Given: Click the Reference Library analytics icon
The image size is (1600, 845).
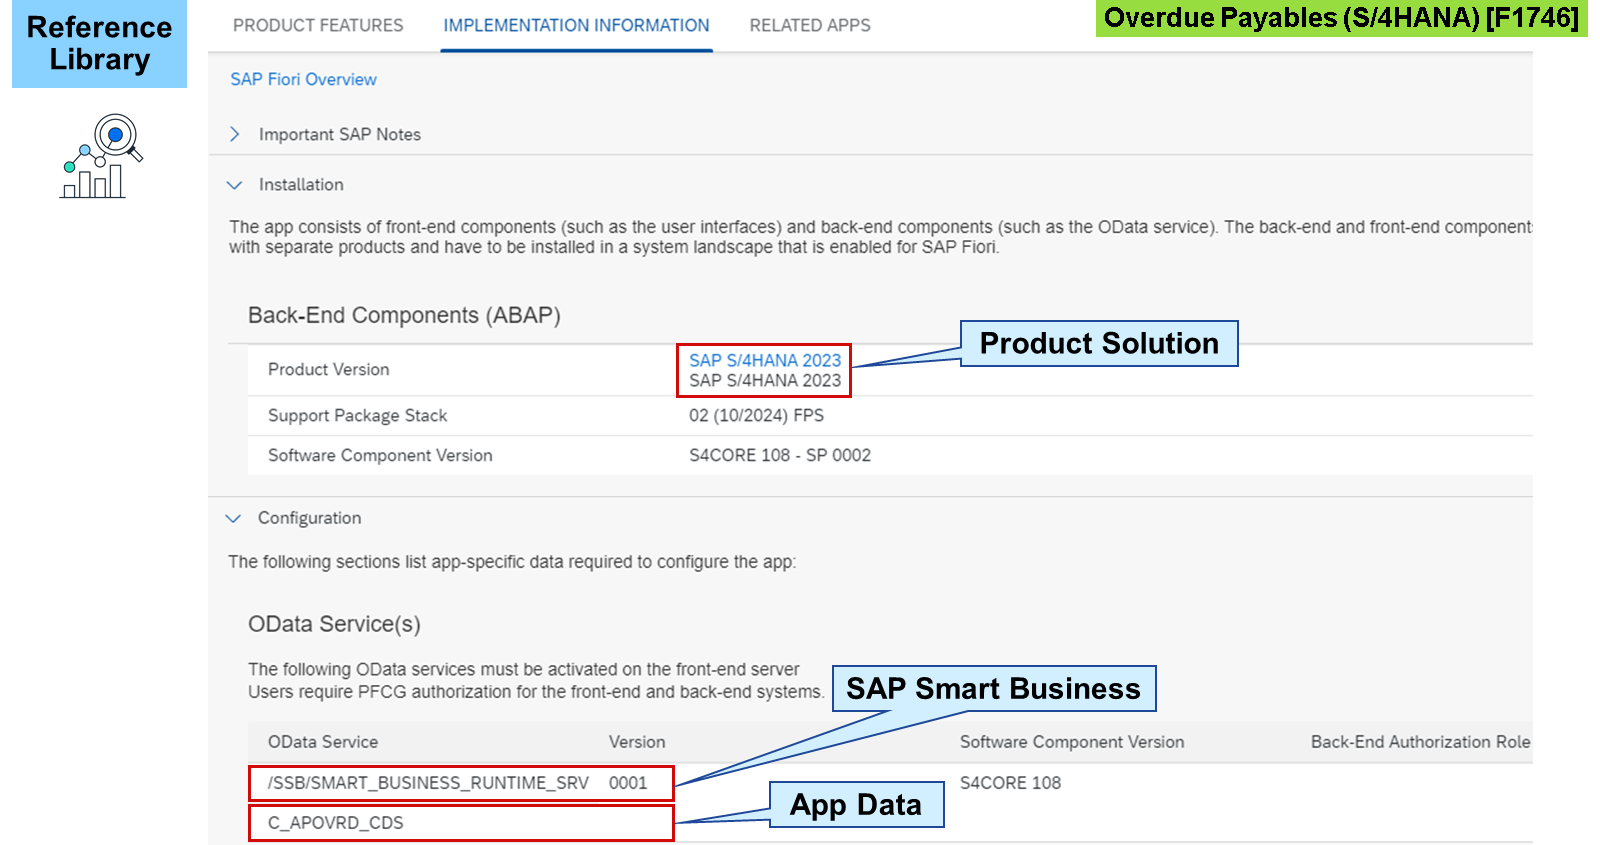Looking at the screenshot, I should coord(101,156).
